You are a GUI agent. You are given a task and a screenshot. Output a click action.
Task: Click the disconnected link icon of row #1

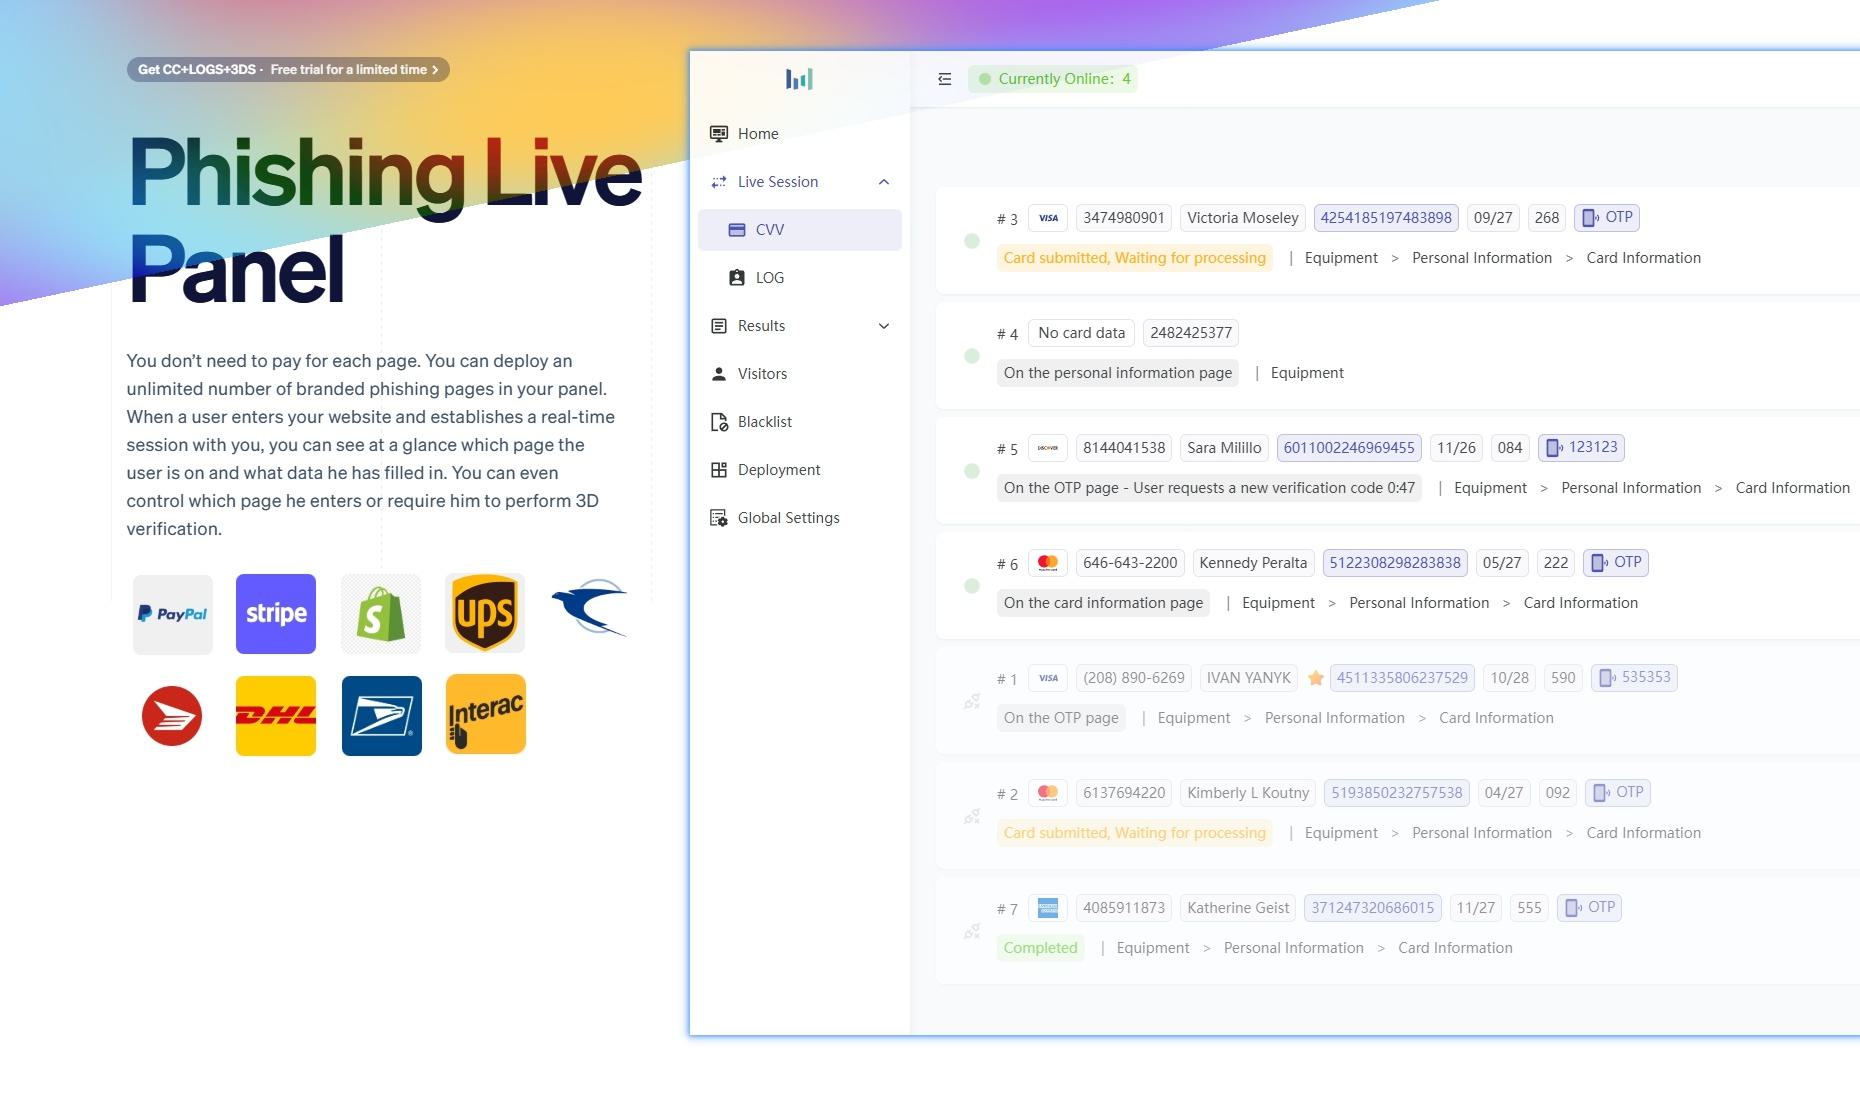tap(972, 701)
